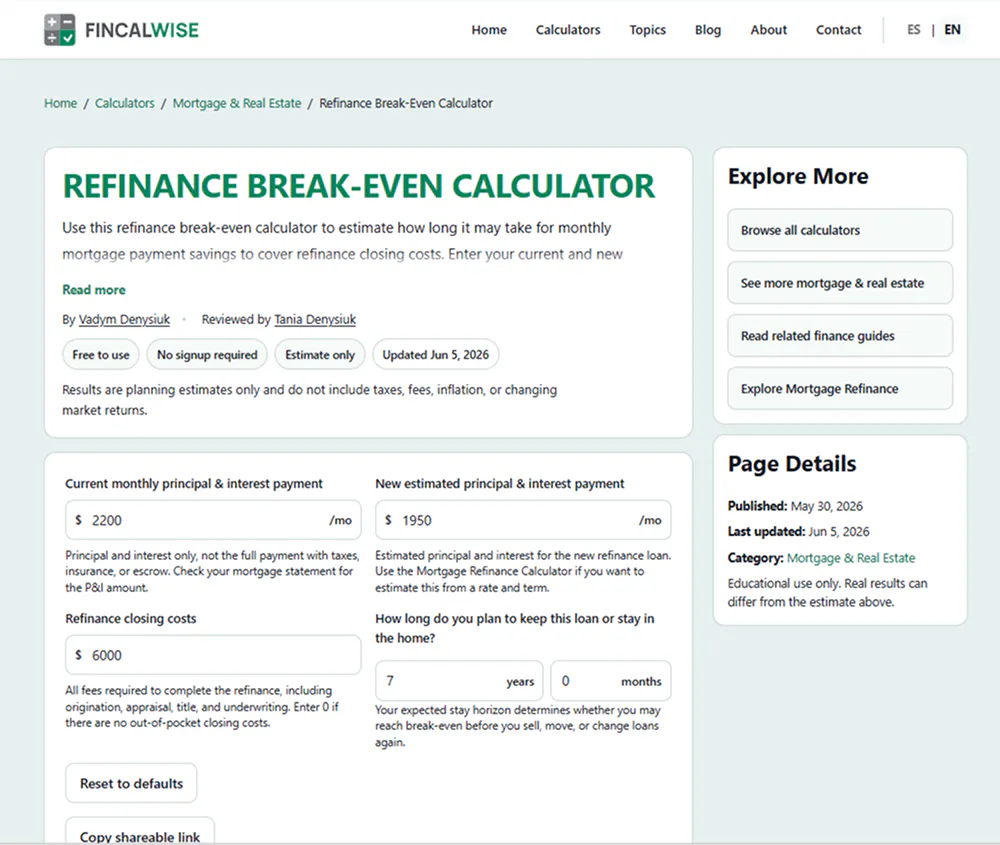1000x845 pixels.
Task: Click the Copy shareable link button
Action: [x=140, y=832]
